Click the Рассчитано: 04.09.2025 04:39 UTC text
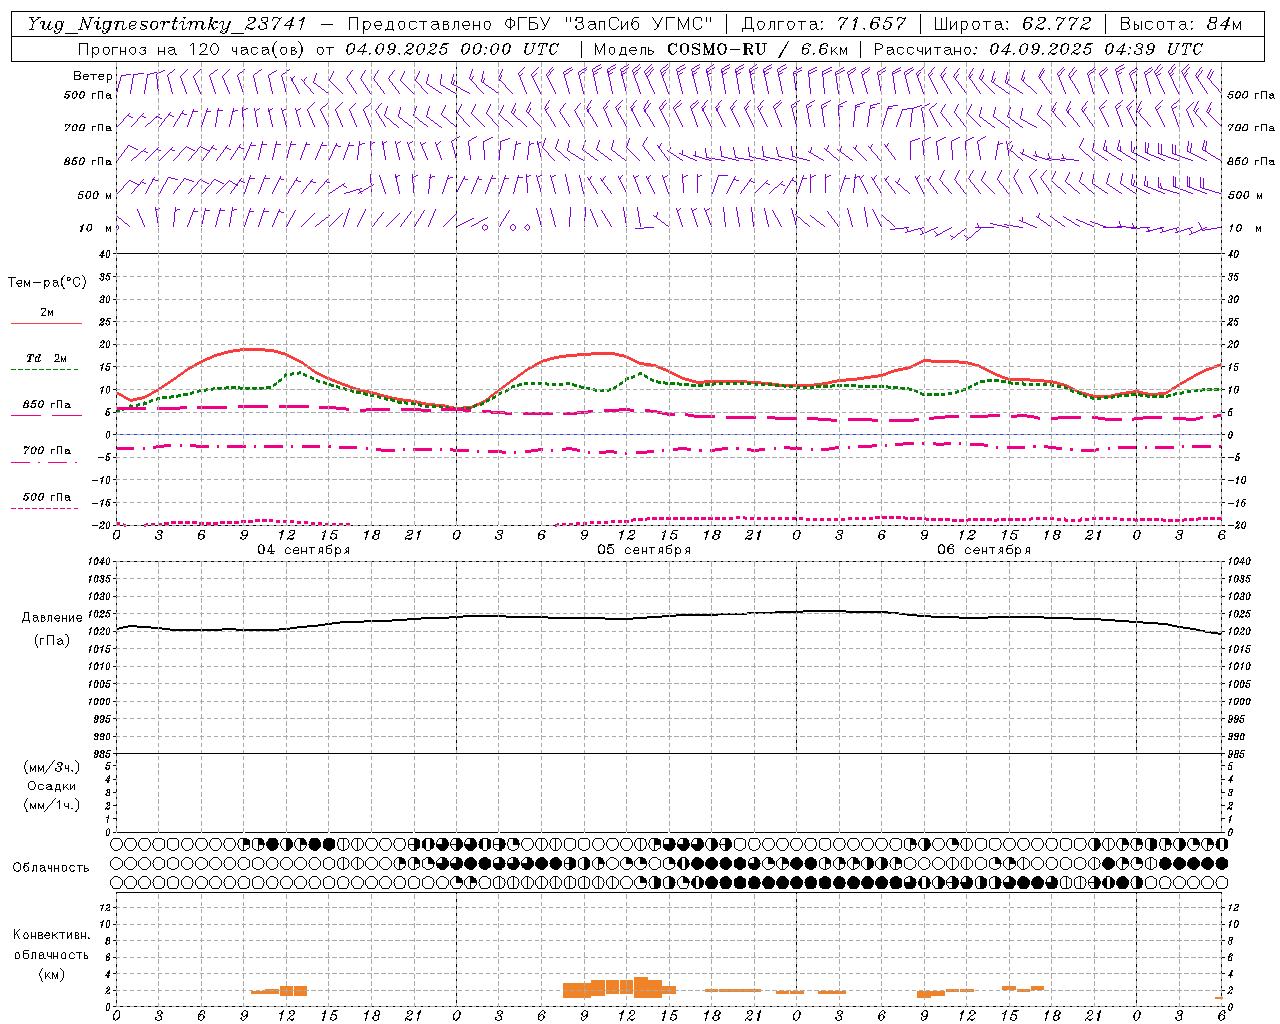The width and height of the screenshot is (1280, 1024). tap(1038, 49)
